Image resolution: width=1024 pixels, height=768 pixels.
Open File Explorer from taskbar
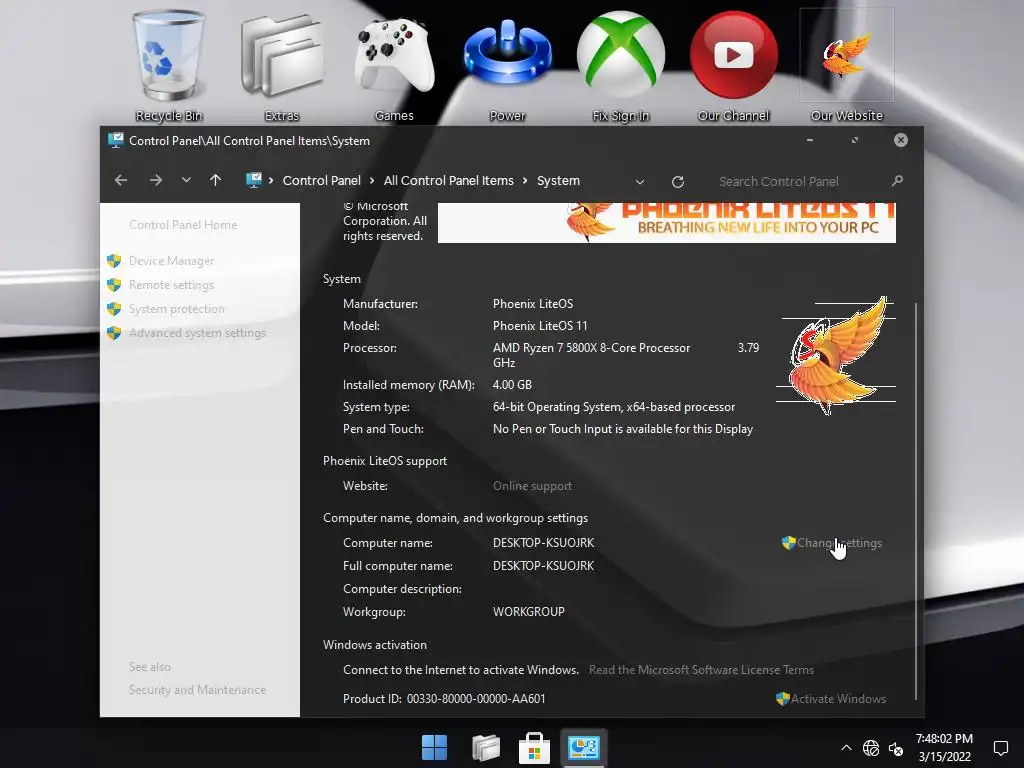[485, 747]
